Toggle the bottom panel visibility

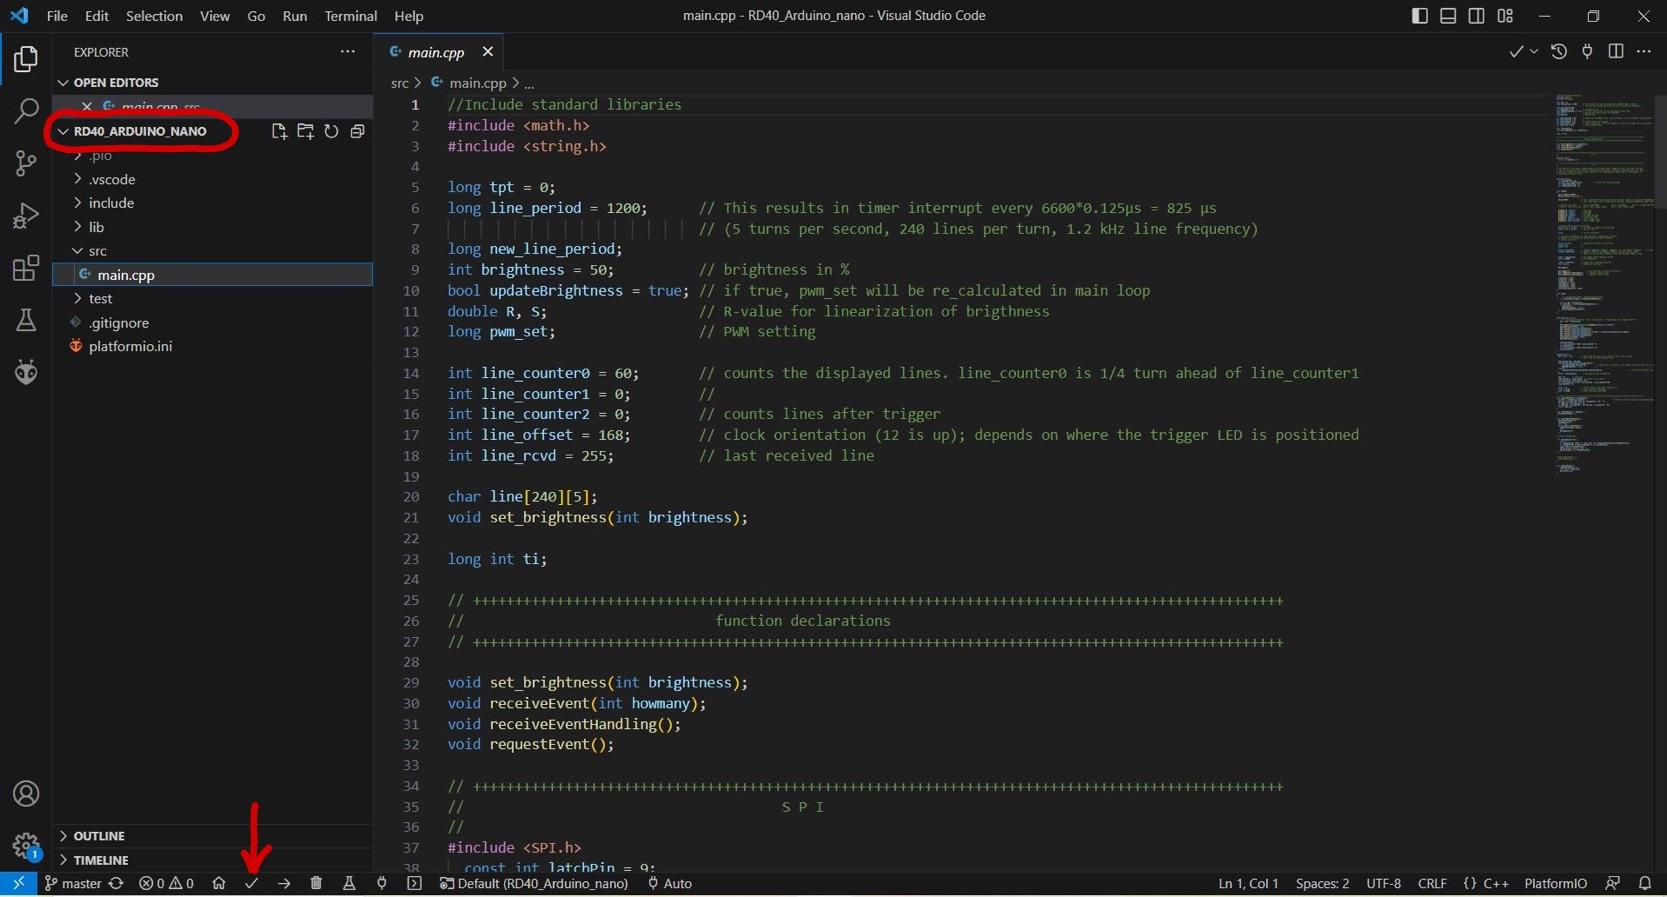click(x=1448, y=16)
